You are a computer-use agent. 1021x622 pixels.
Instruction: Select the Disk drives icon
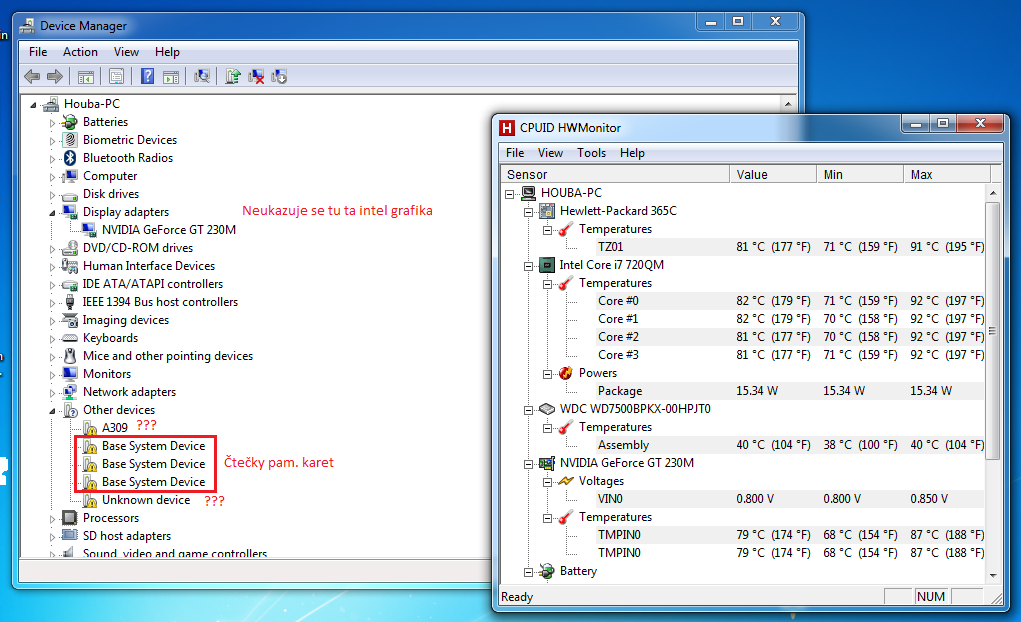(70, 195)
